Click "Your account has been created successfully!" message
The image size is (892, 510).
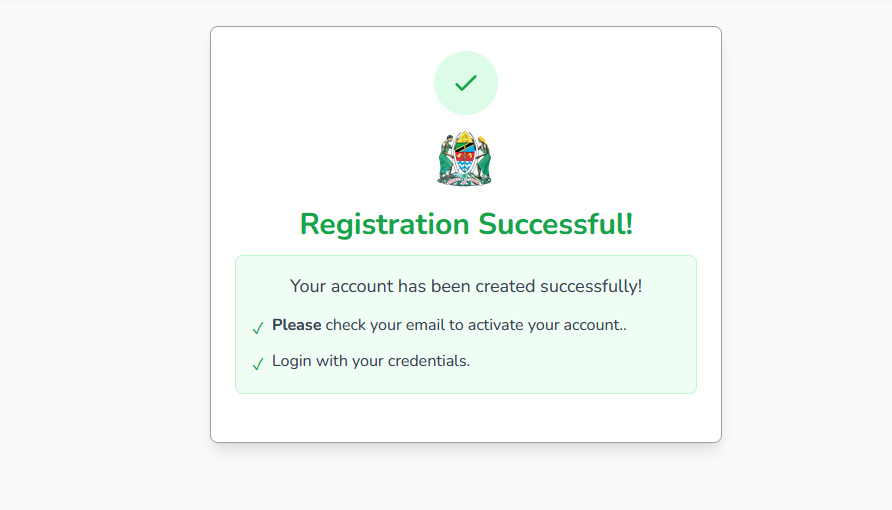pos(466,286)
